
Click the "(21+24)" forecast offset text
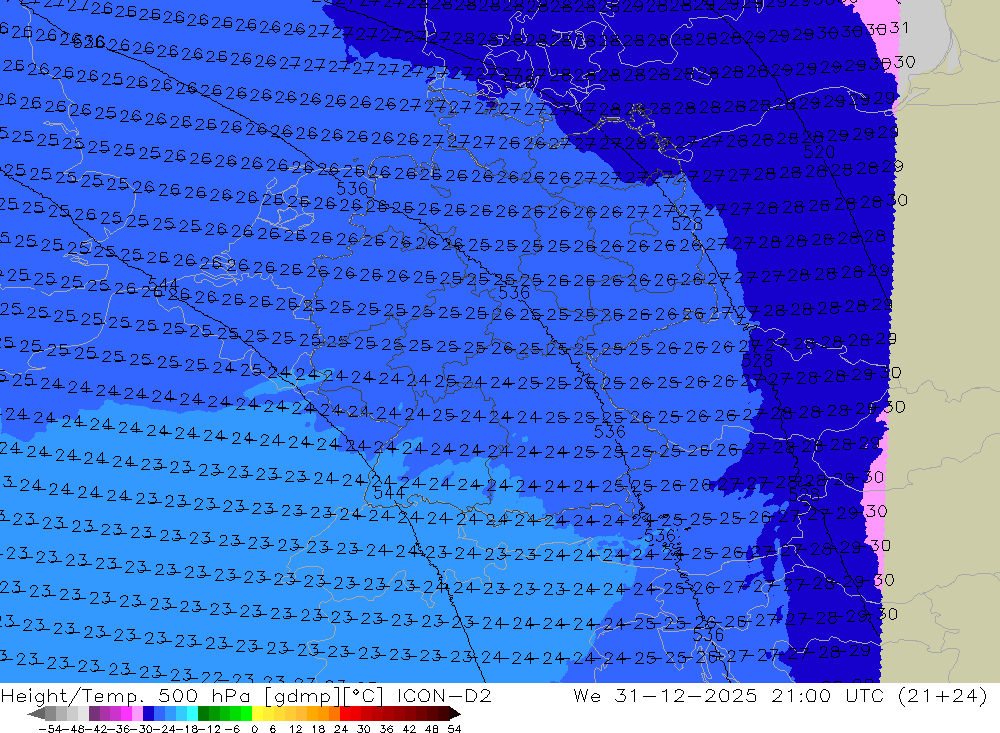pos(943,695)
